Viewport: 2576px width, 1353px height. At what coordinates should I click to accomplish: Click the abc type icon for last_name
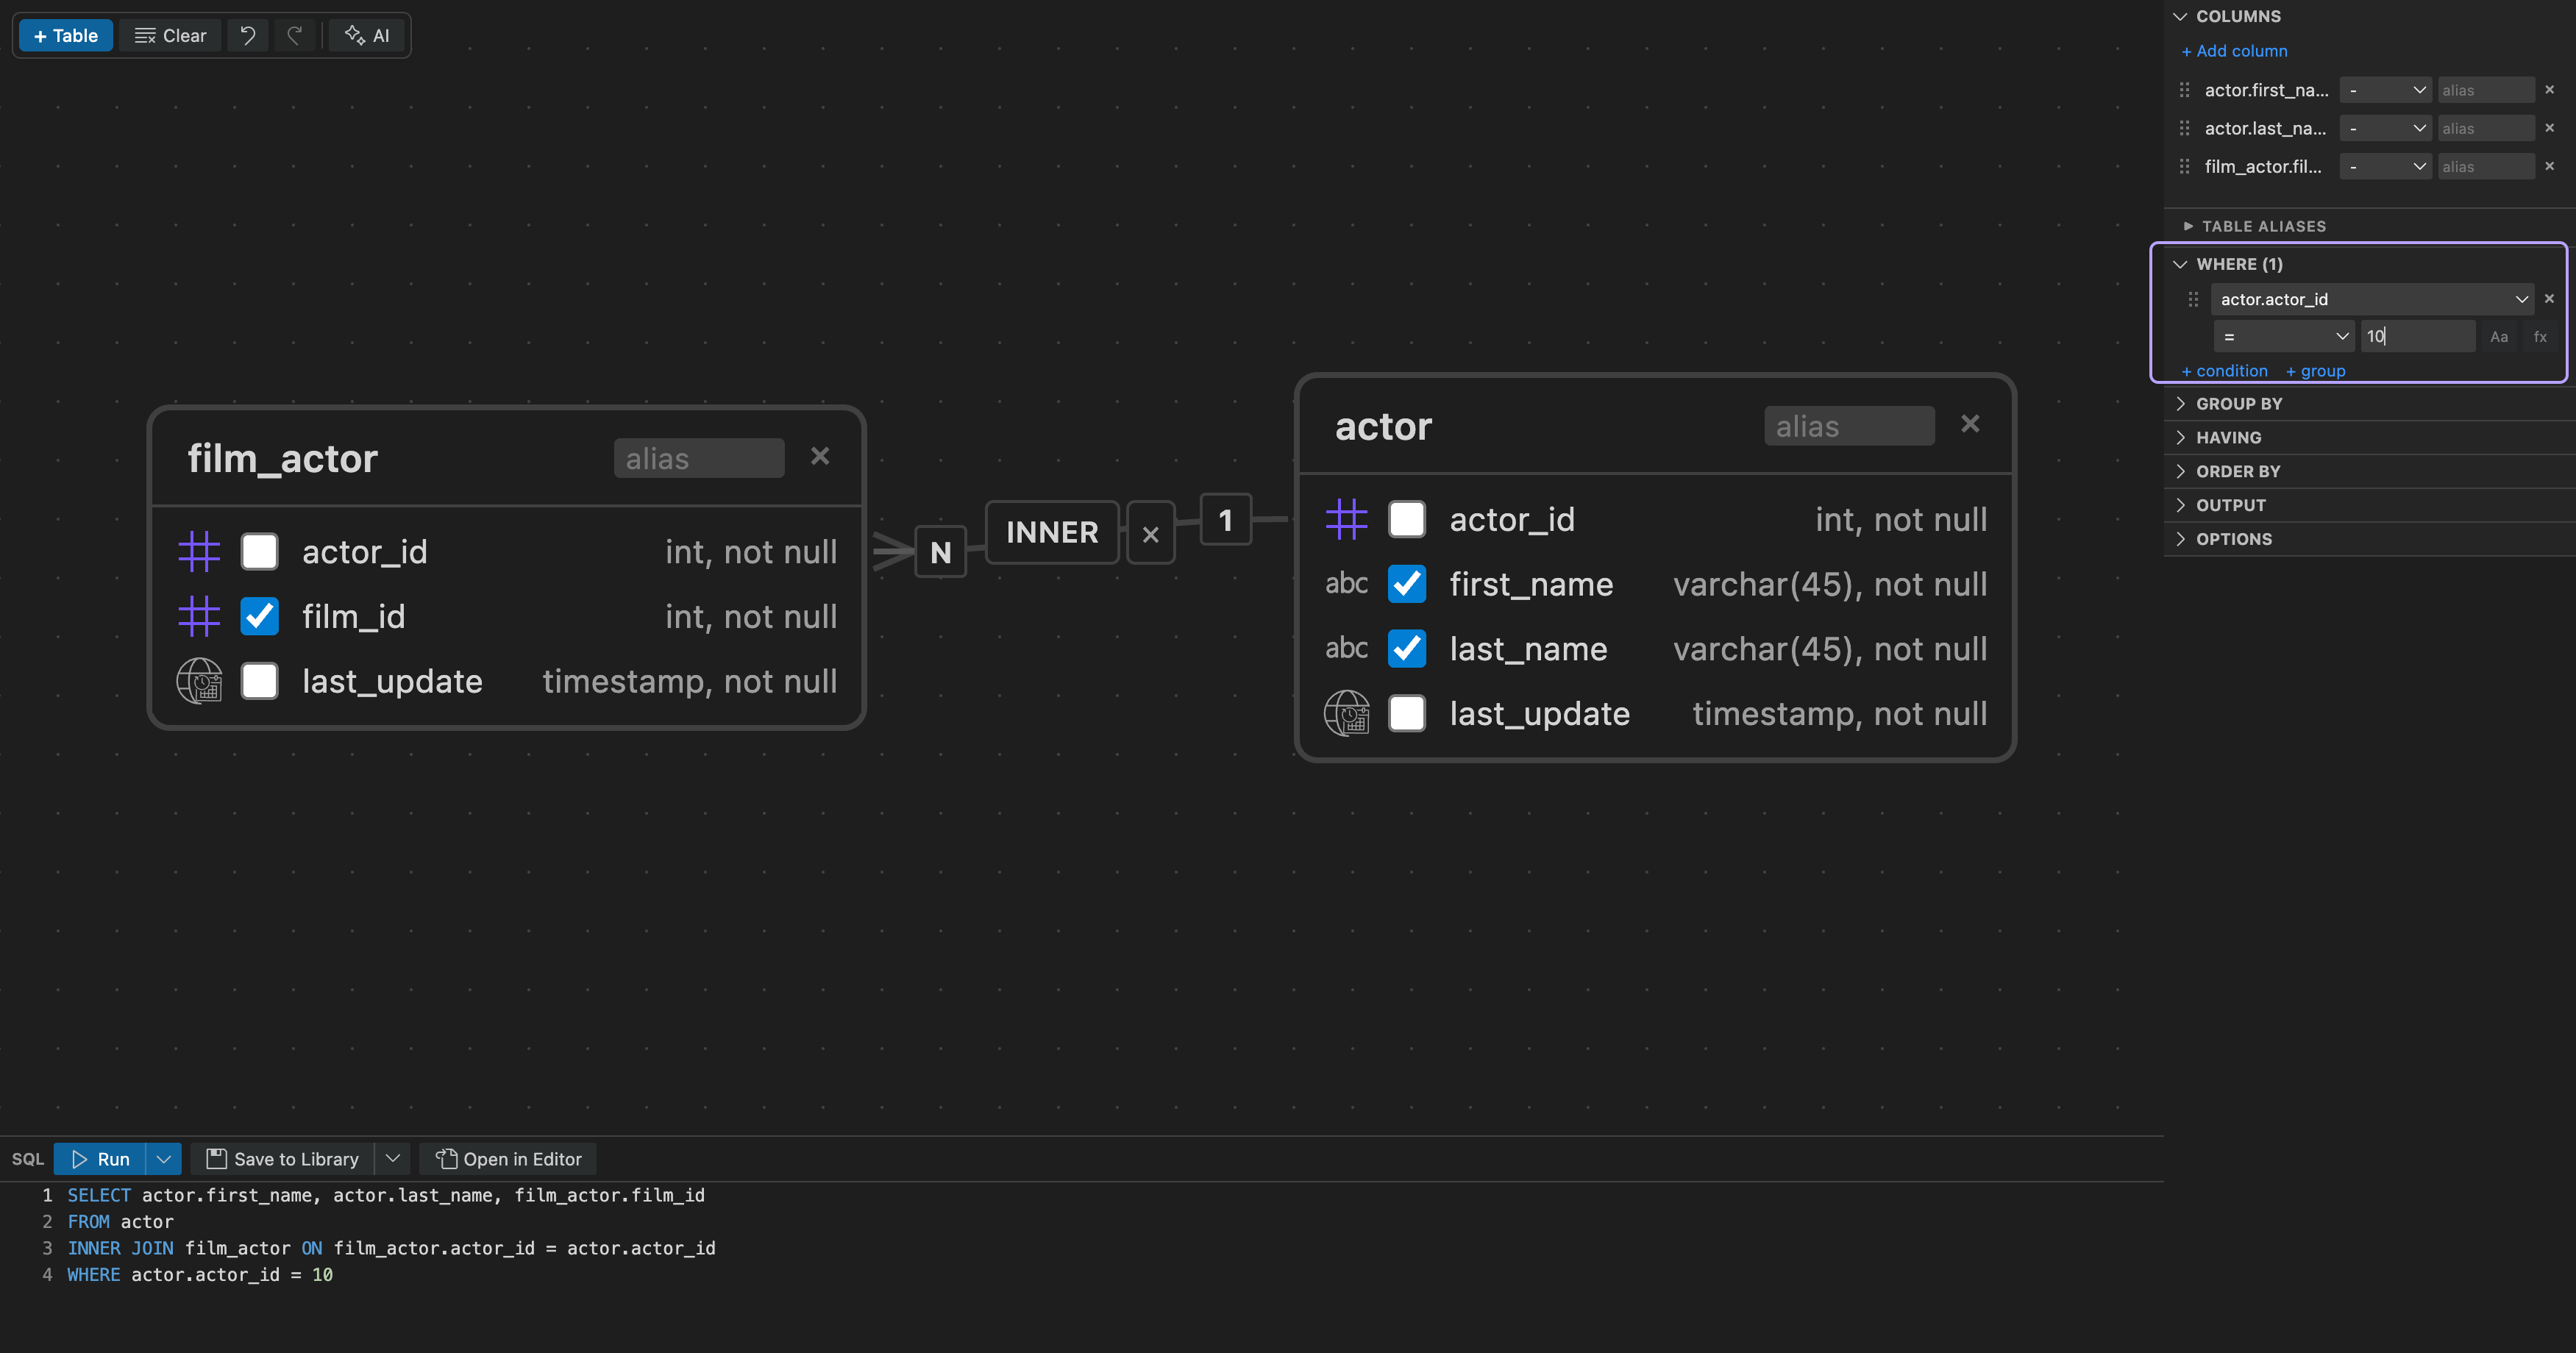[1347, 649]
